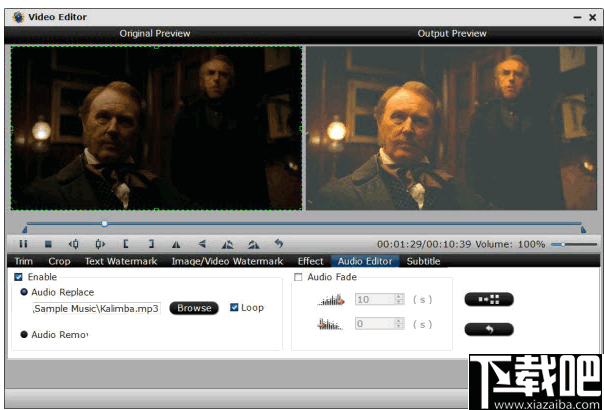Flip the video vertically

pos(202,244)
